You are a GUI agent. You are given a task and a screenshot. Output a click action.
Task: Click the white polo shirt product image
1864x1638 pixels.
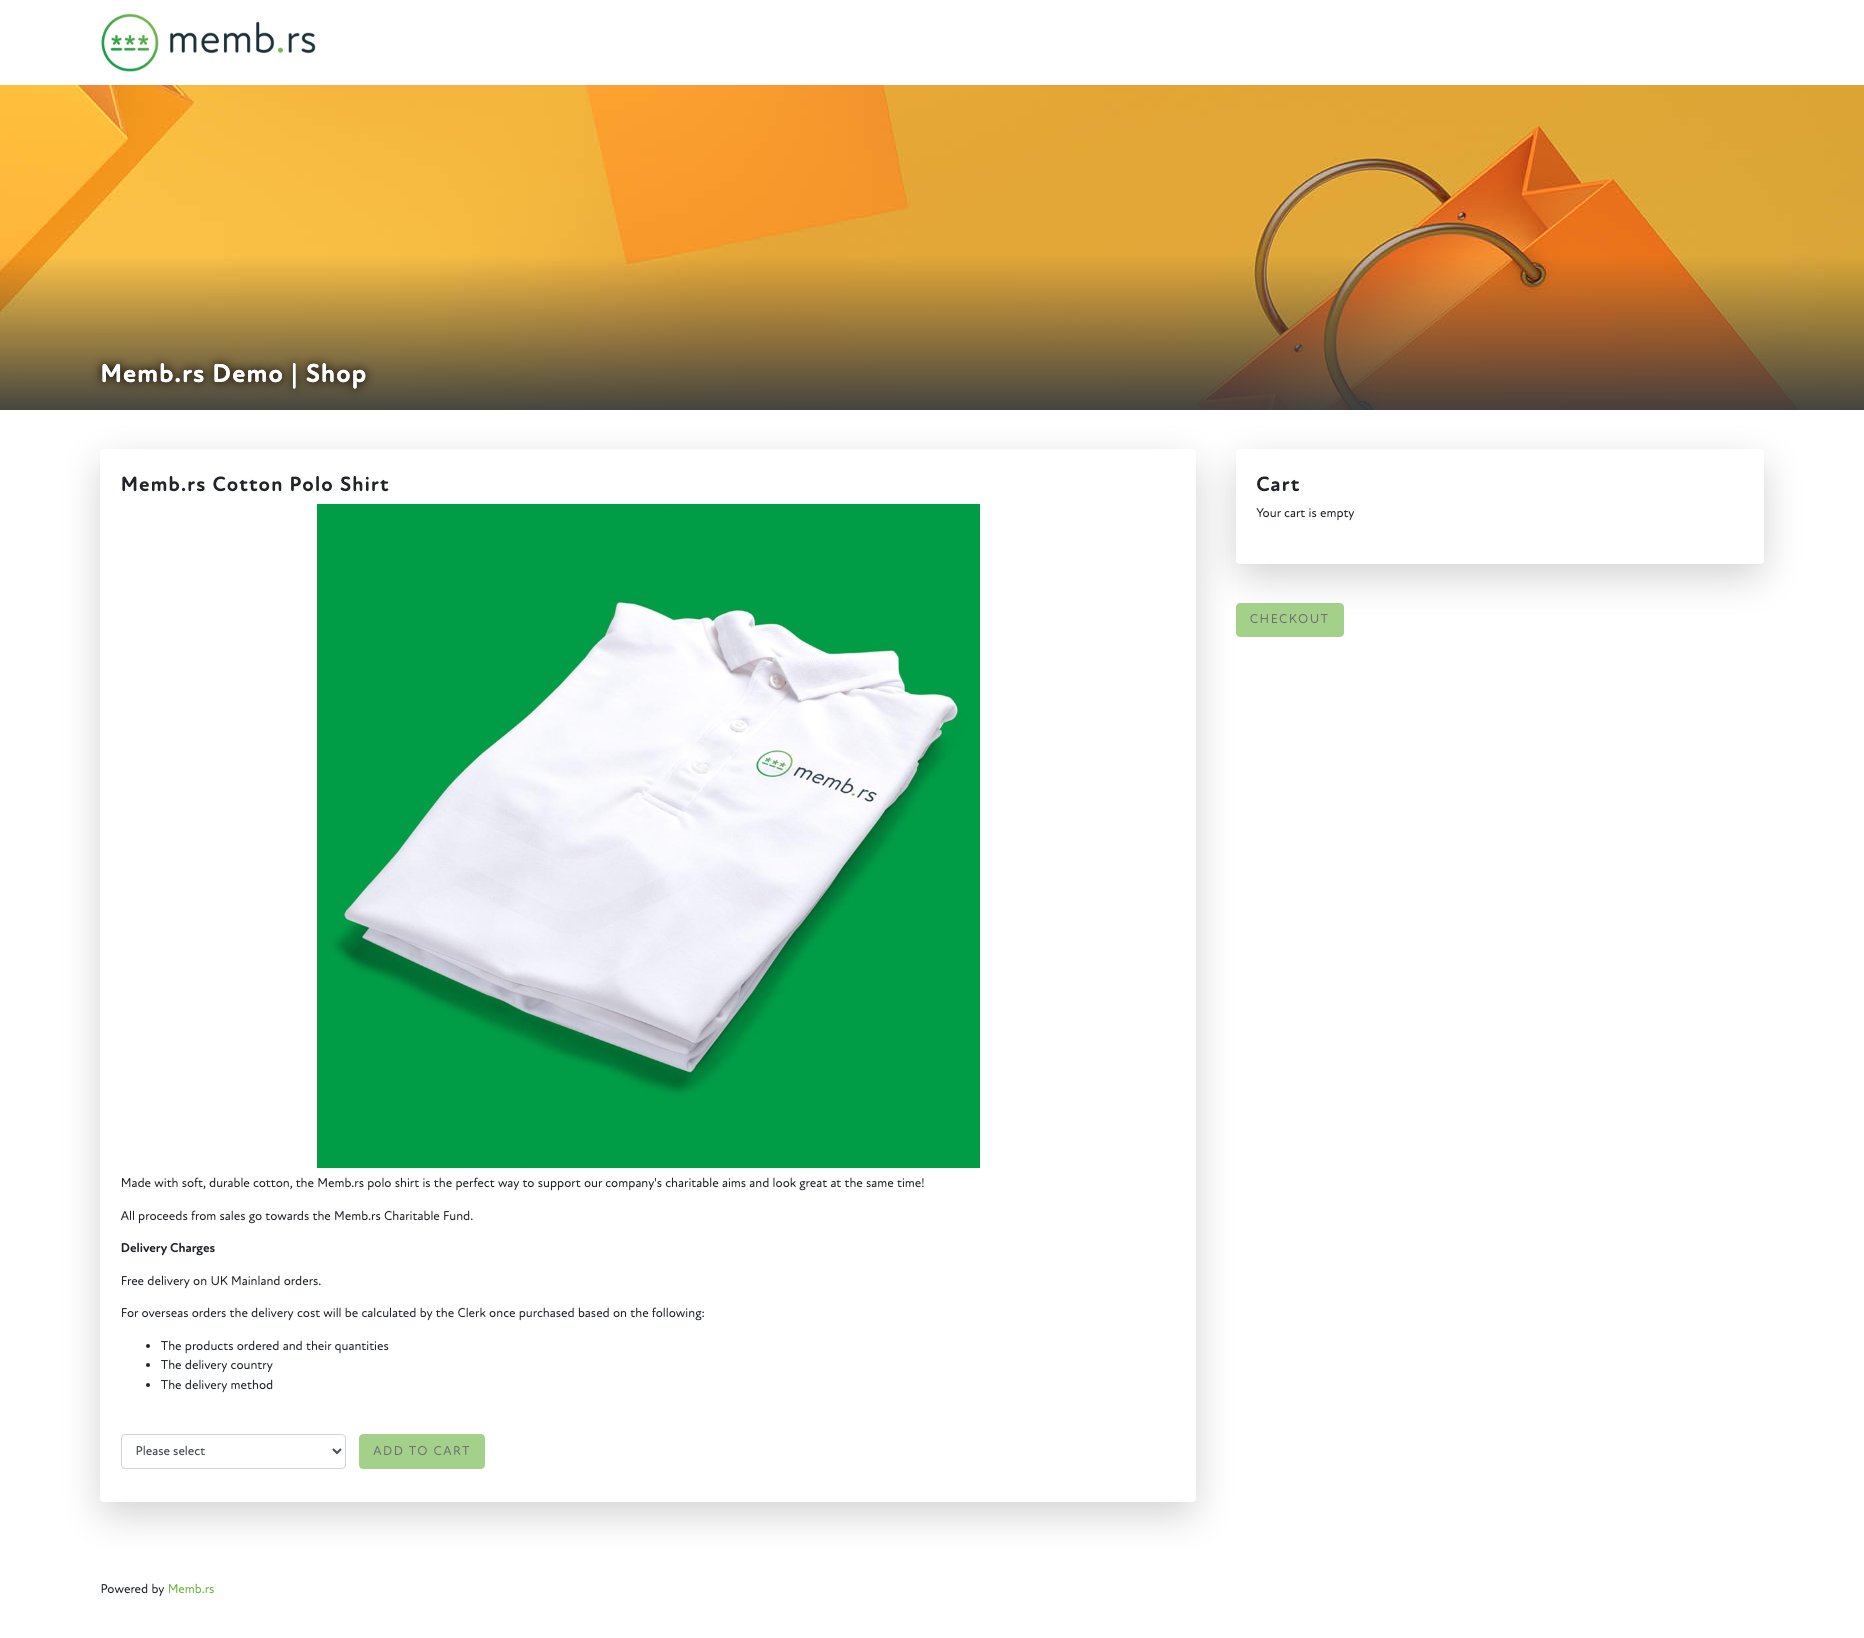(648, 835)
